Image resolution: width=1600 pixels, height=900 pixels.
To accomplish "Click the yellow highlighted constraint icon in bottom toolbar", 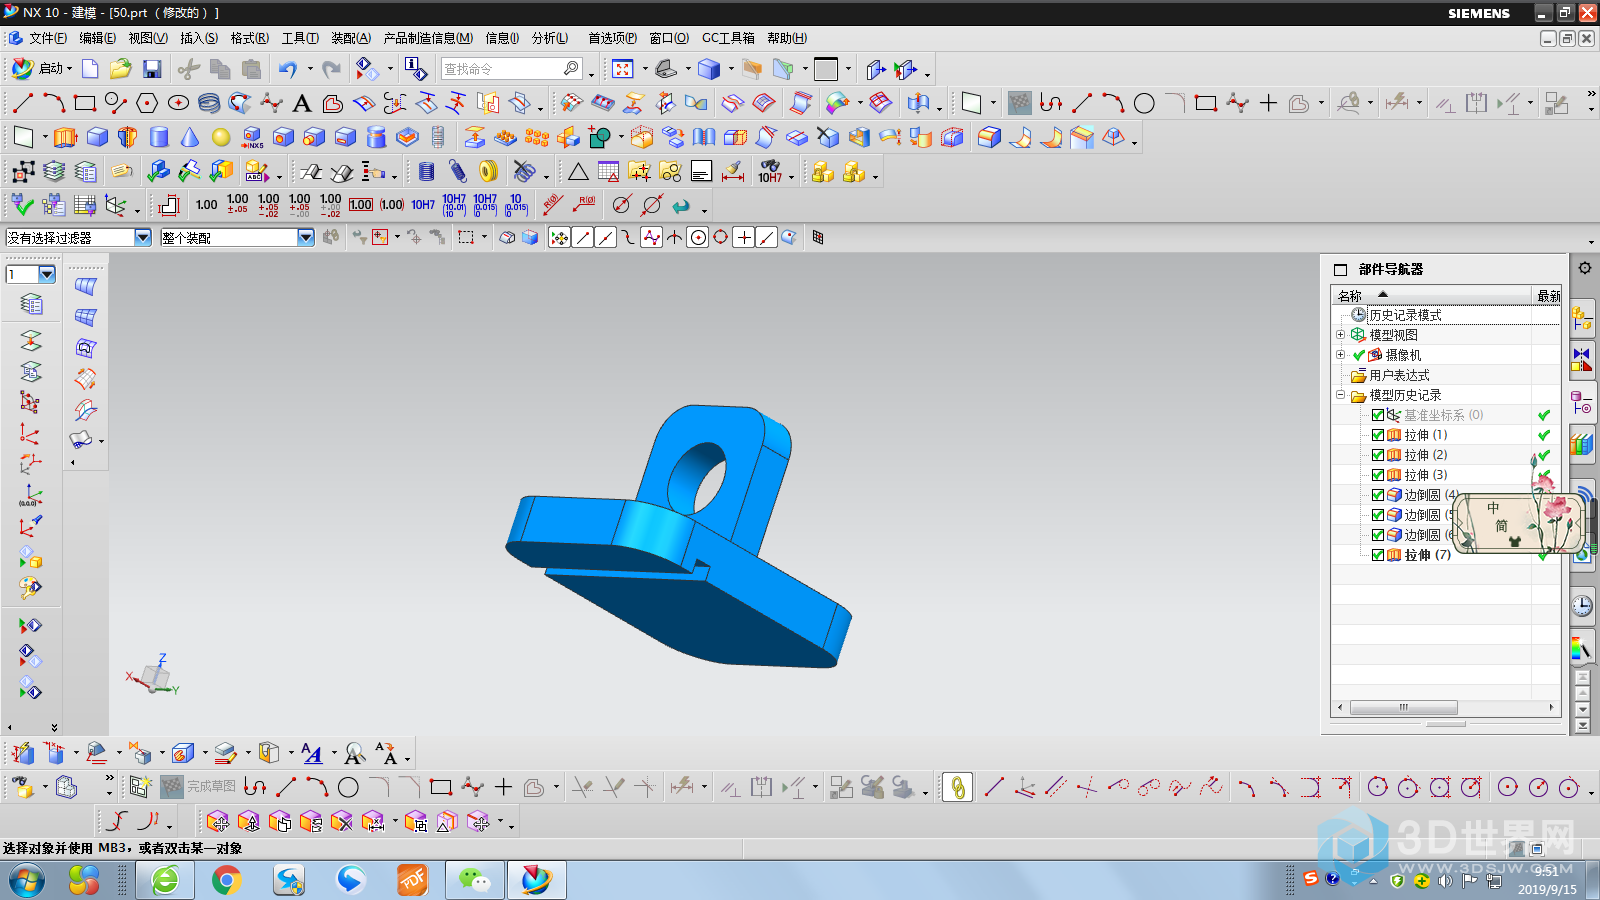I will click(x=957, y=787).
